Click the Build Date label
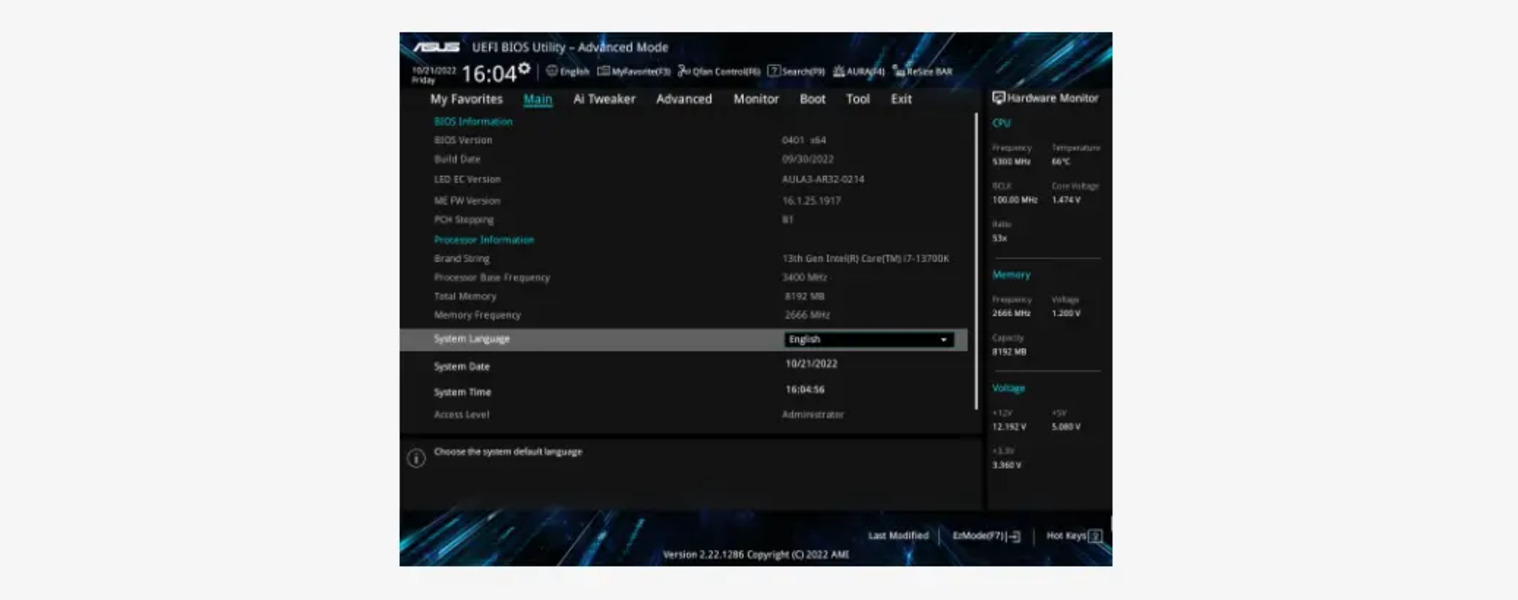 pos(457,160)
